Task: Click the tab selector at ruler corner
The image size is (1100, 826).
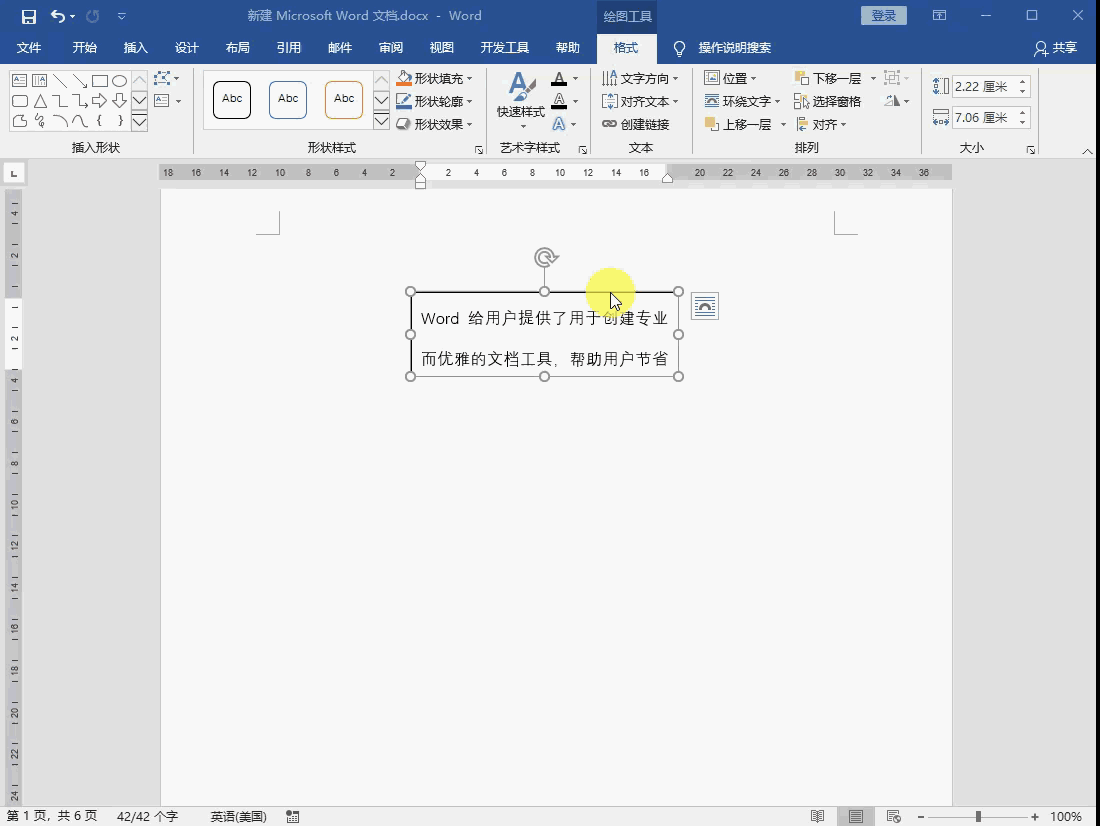Action: pos(14,173)
